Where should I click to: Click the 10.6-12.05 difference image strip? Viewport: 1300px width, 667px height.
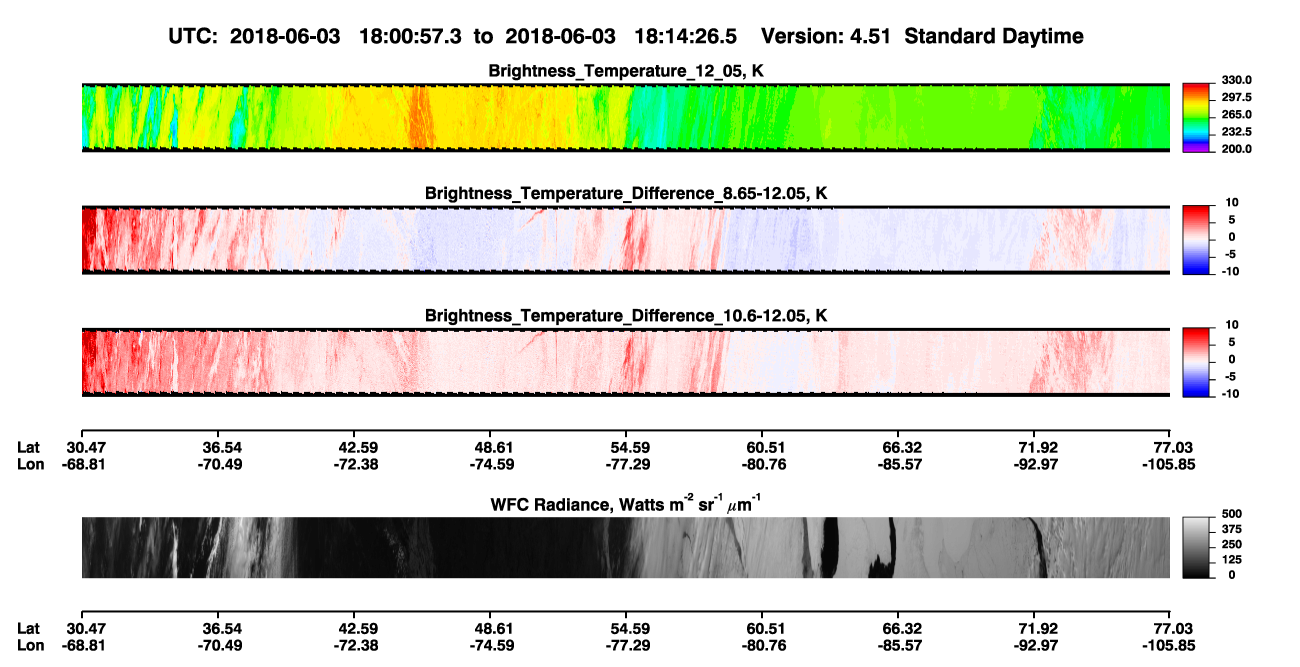[625, 362]
